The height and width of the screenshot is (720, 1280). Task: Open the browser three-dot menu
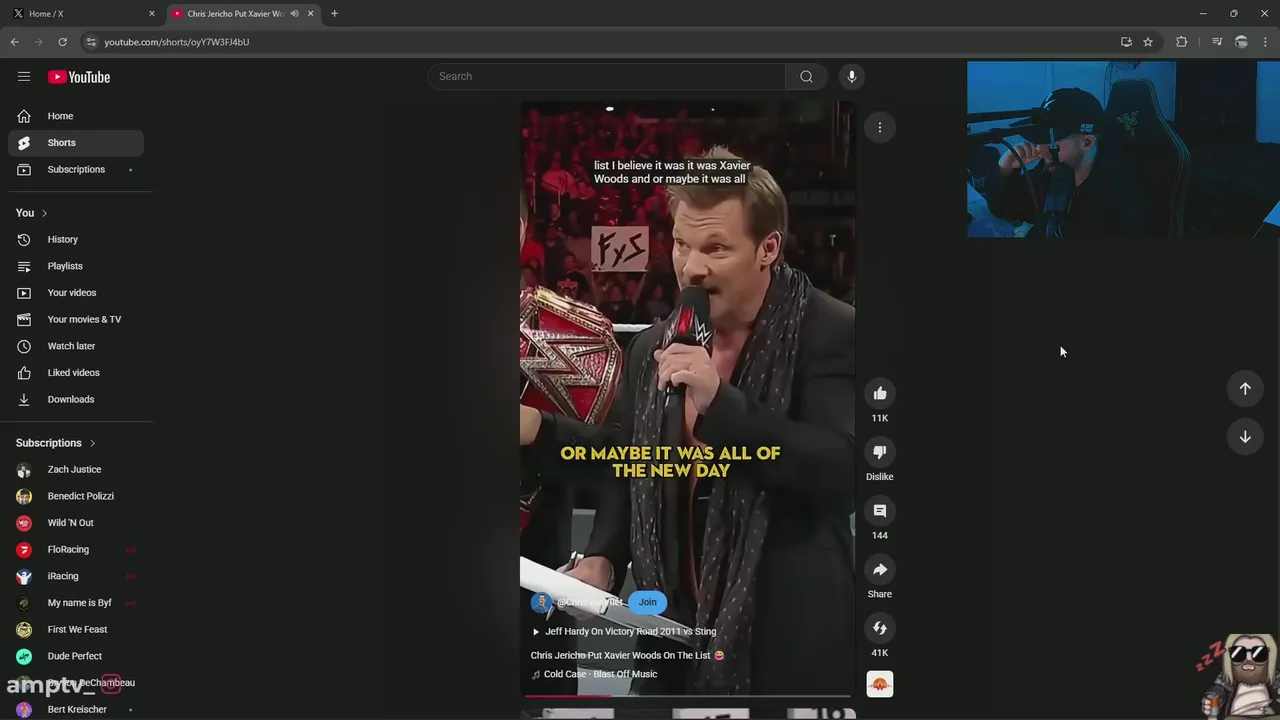1266,42
